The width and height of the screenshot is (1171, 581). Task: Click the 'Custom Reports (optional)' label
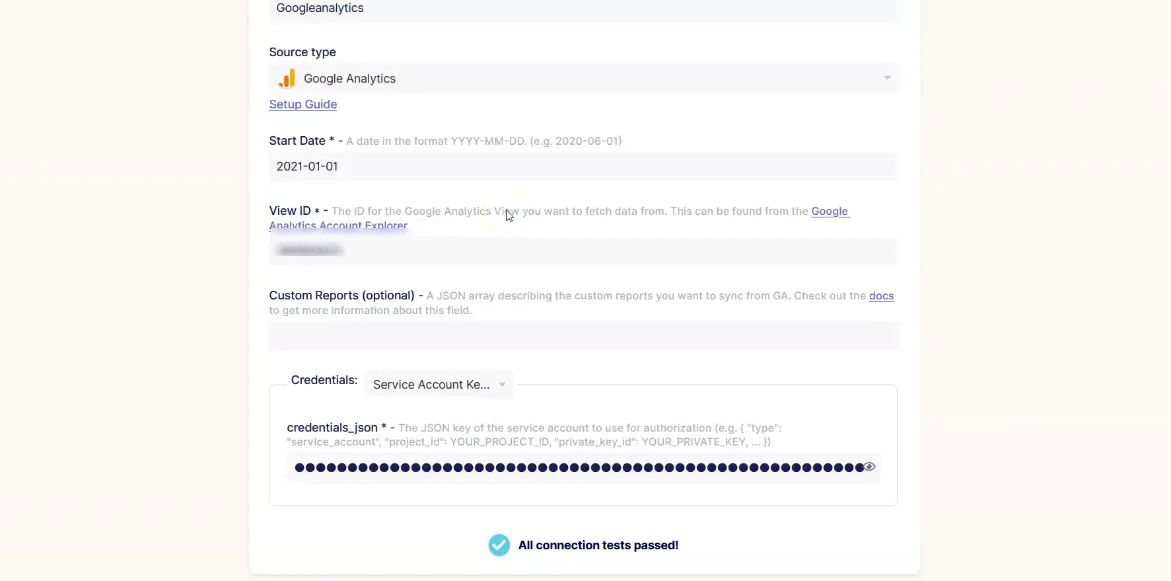coord(341,296)
